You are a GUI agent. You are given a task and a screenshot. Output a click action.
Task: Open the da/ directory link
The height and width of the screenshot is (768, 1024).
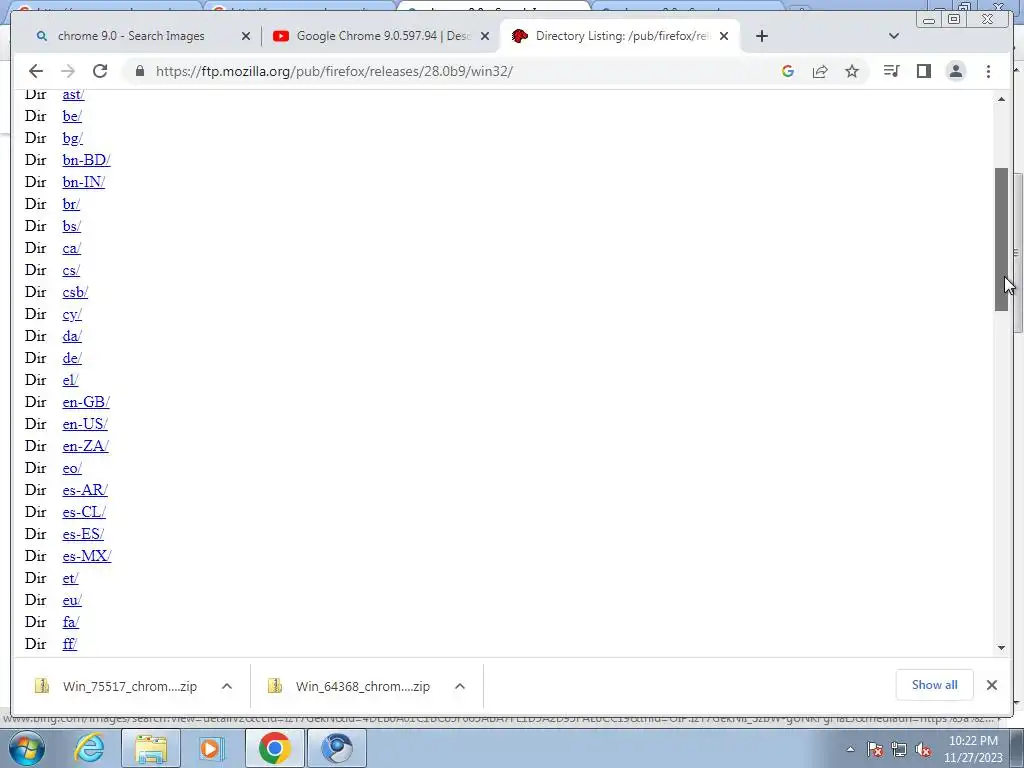[72, 336]
